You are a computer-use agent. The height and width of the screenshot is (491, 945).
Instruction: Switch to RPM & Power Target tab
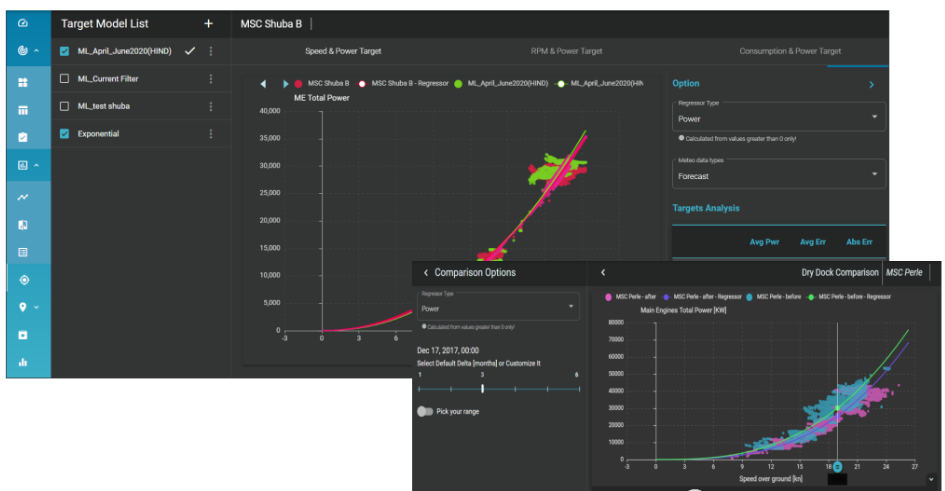566,51
